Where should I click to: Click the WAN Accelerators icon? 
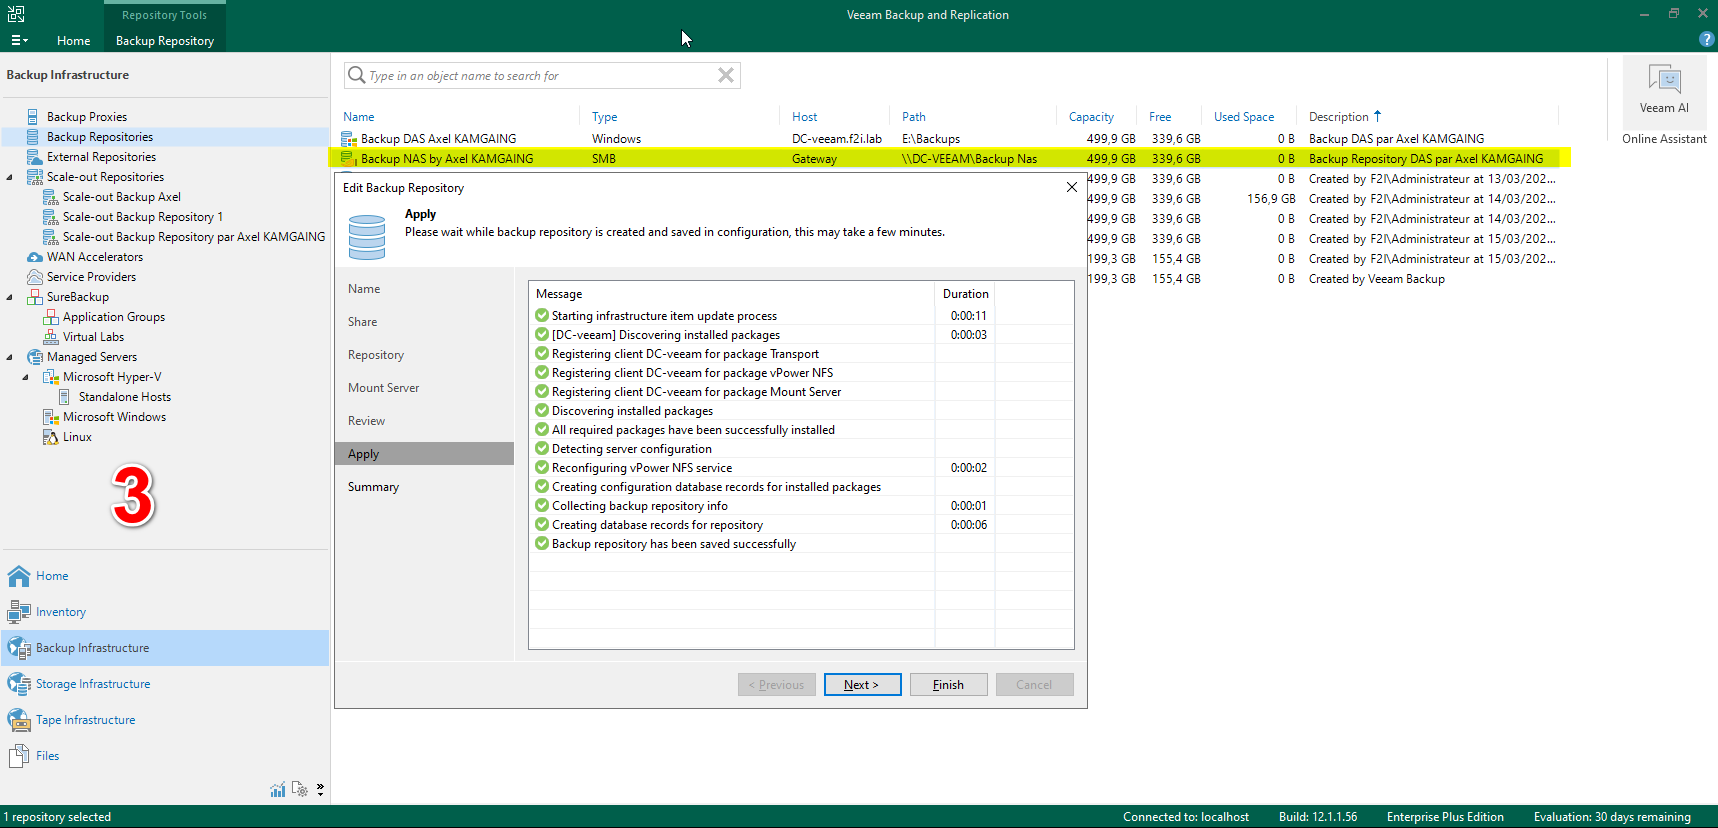click(34, 257)
